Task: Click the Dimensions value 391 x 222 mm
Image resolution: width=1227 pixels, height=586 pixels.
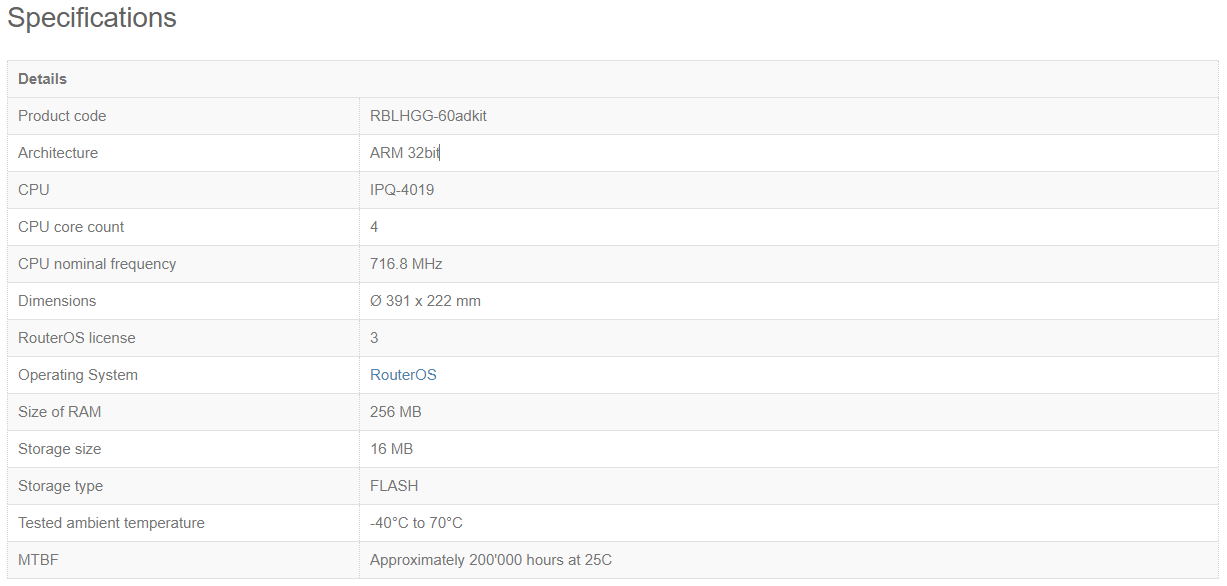Action: click(x=425, y=301)
